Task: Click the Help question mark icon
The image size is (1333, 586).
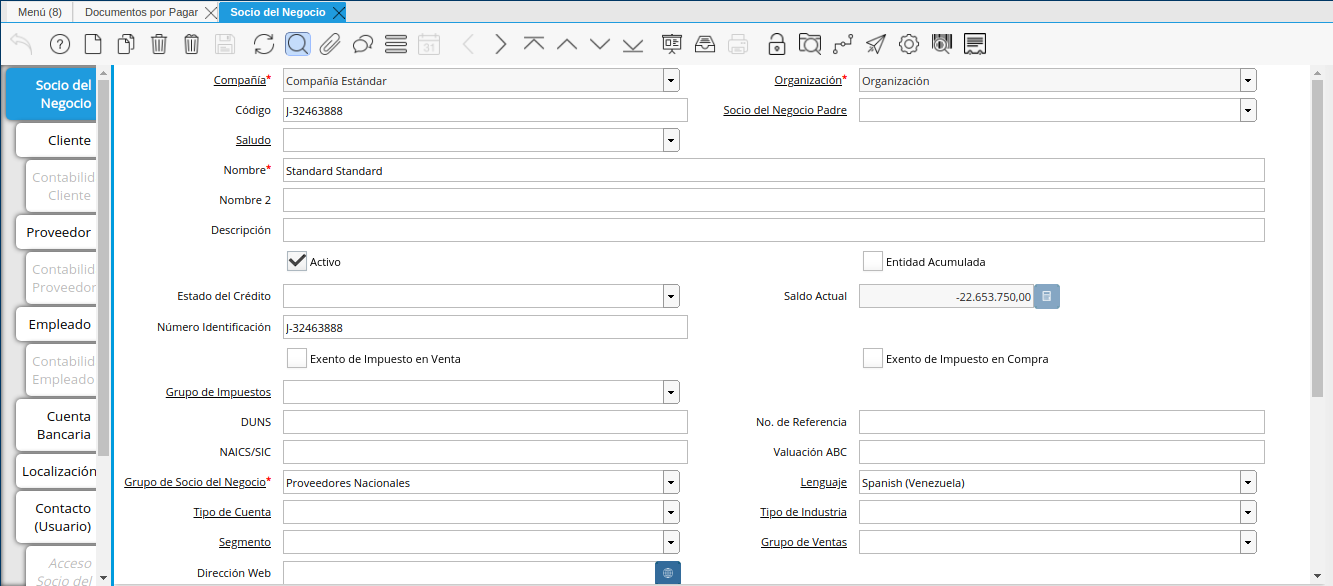Action: [59, 44]
